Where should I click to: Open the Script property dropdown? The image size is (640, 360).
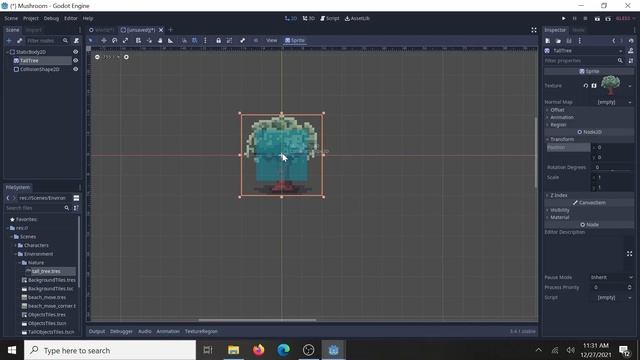pyautogui.click(x=611, y=298)
